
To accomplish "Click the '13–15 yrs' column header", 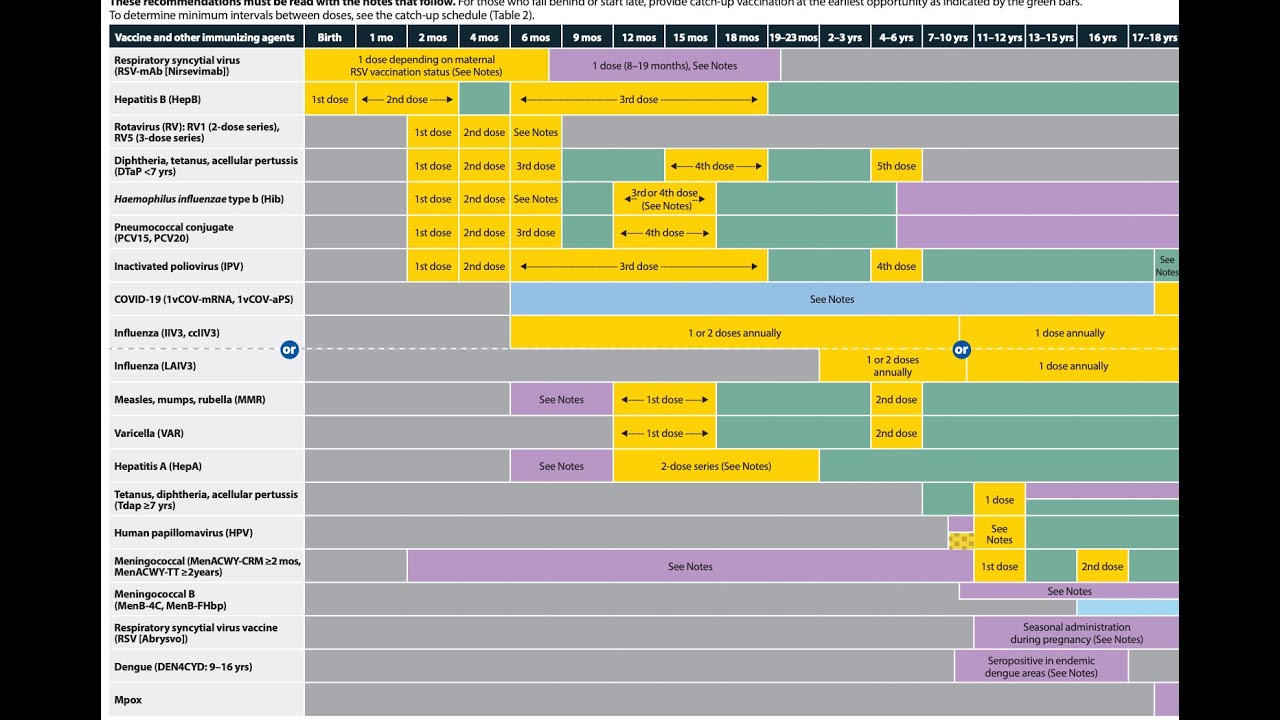I will pyautogui.click(x=1051, y=37).
